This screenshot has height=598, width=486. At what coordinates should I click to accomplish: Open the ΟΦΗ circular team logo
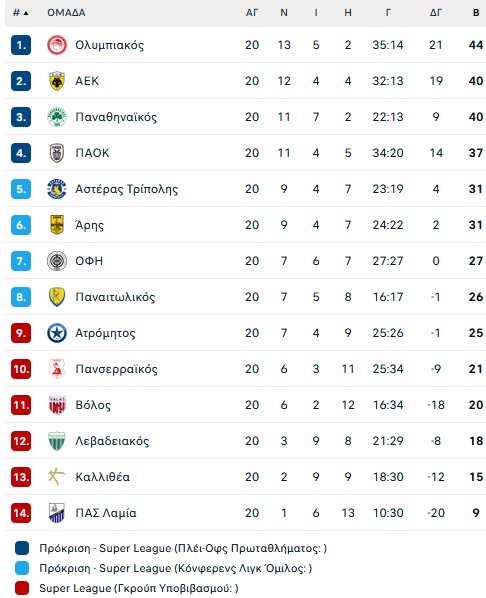[x=57, y=261]
